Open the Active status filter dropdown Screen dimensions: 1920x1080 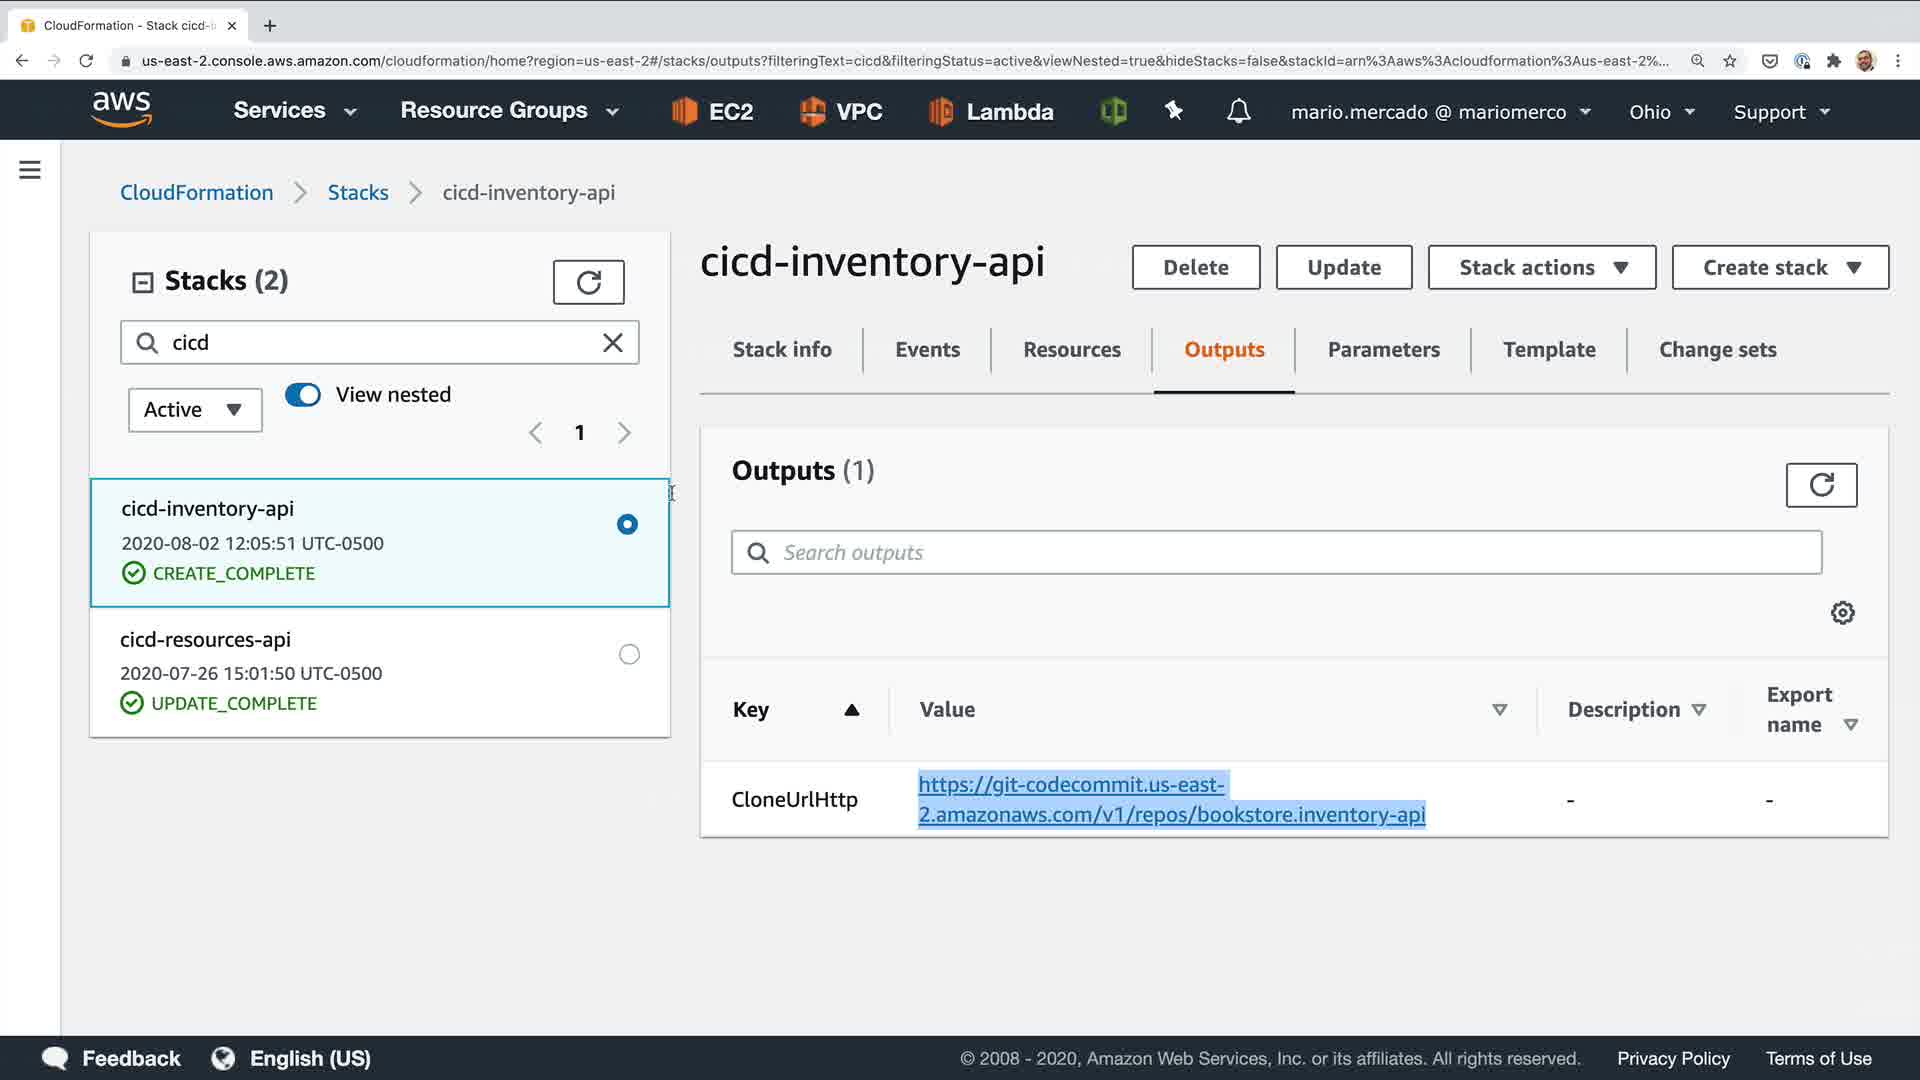point(195,410)
